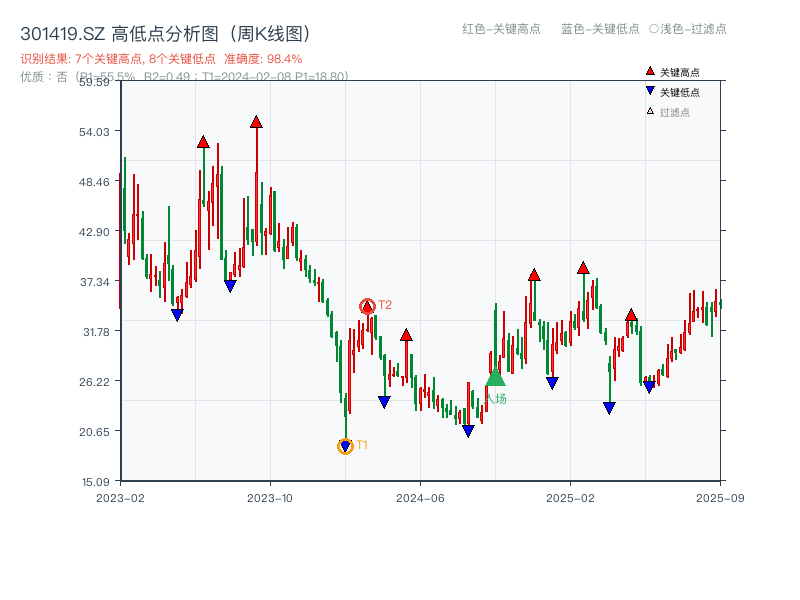Click the highest red triangle marker on chart
800x600 pixels.
coord(257,121)
